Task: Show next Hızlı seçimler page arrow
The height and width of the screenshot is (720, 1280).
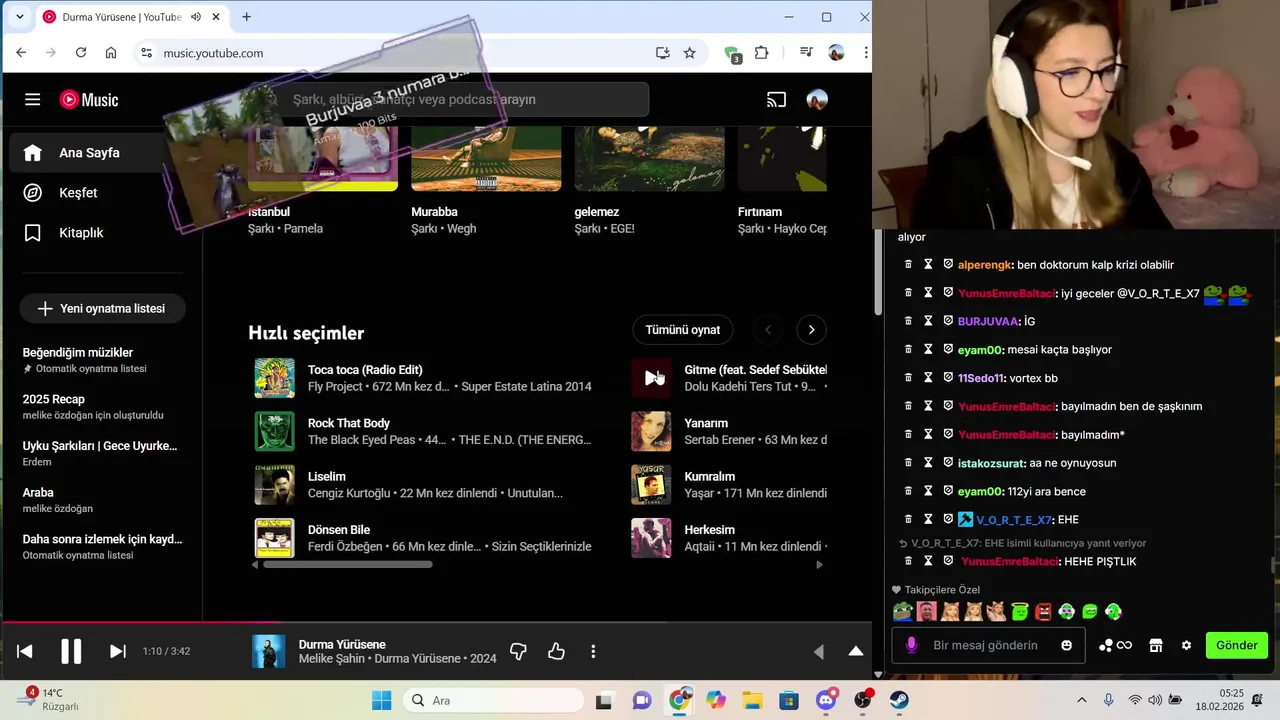Action: click(x=811, y=330)
